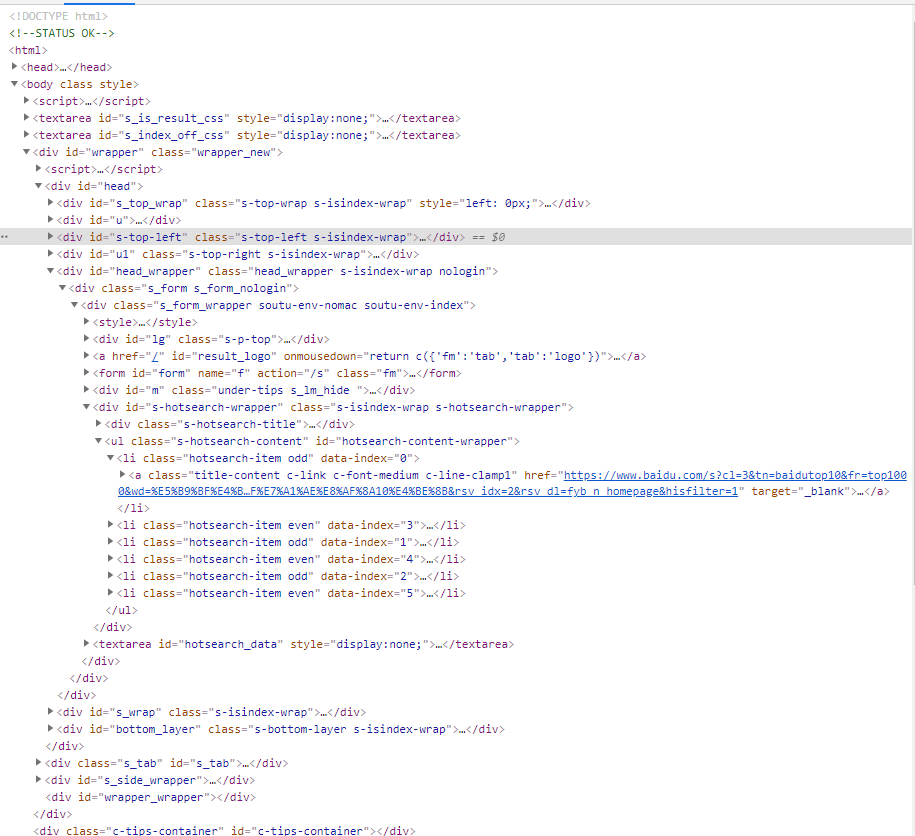915x836 pixels.
Task: Collapse div s_form_wrapper soutu-env-nomac node
Action: [x=75, y=305]
